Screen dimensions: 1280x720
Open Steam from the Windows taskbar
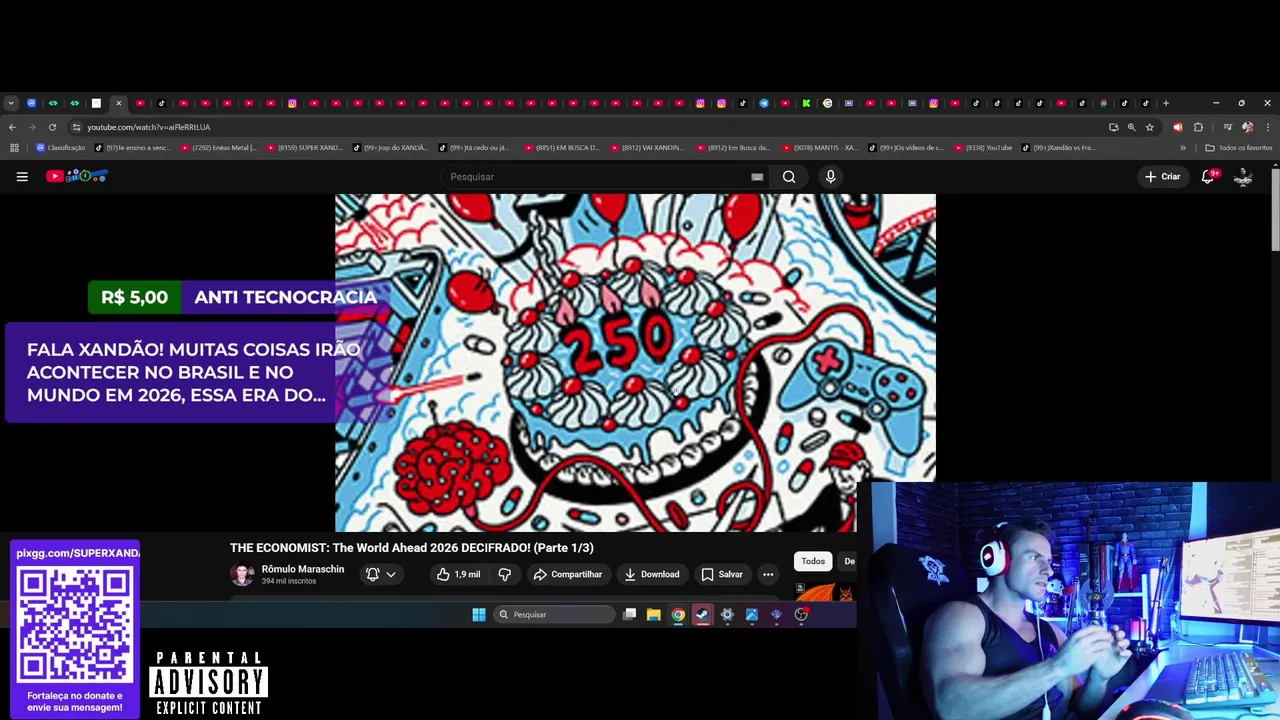click(702, 615)
